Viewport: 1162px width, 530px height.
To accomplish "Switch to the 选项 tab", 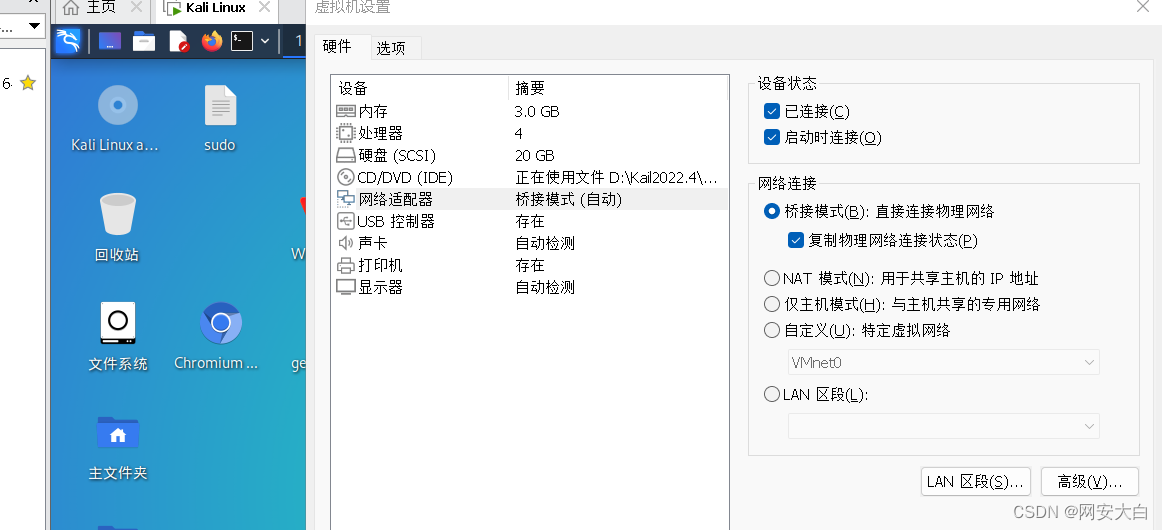I will point(391,48).
